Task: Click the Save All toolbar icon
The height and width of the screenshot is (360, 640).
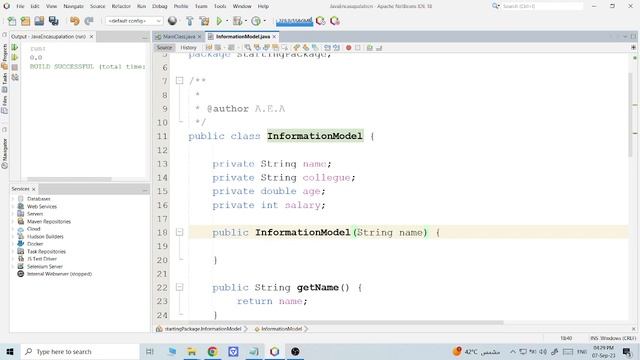Action: click(x=53, y=21)
